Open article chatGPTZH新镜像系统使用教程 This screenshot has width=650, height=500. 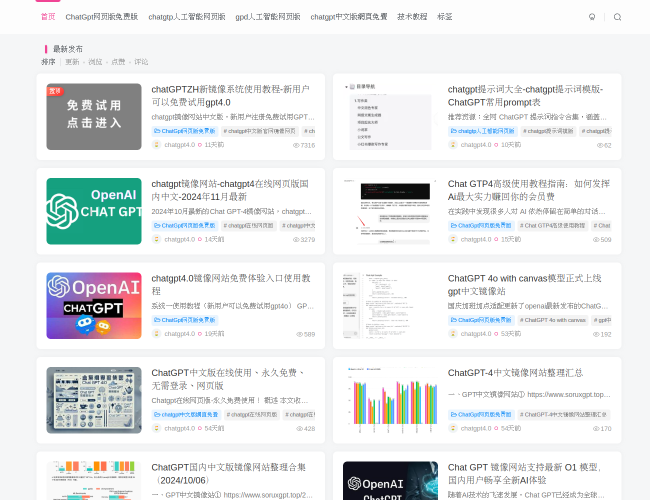coord(230,96)
